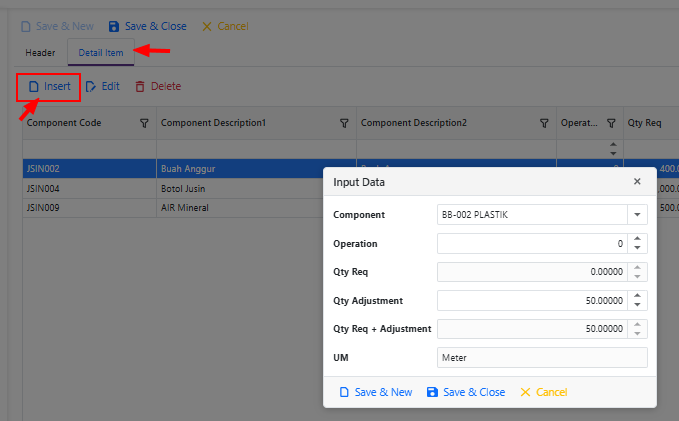Open filter icon of Operat... column
679x421 pixels.
(611, 123)
